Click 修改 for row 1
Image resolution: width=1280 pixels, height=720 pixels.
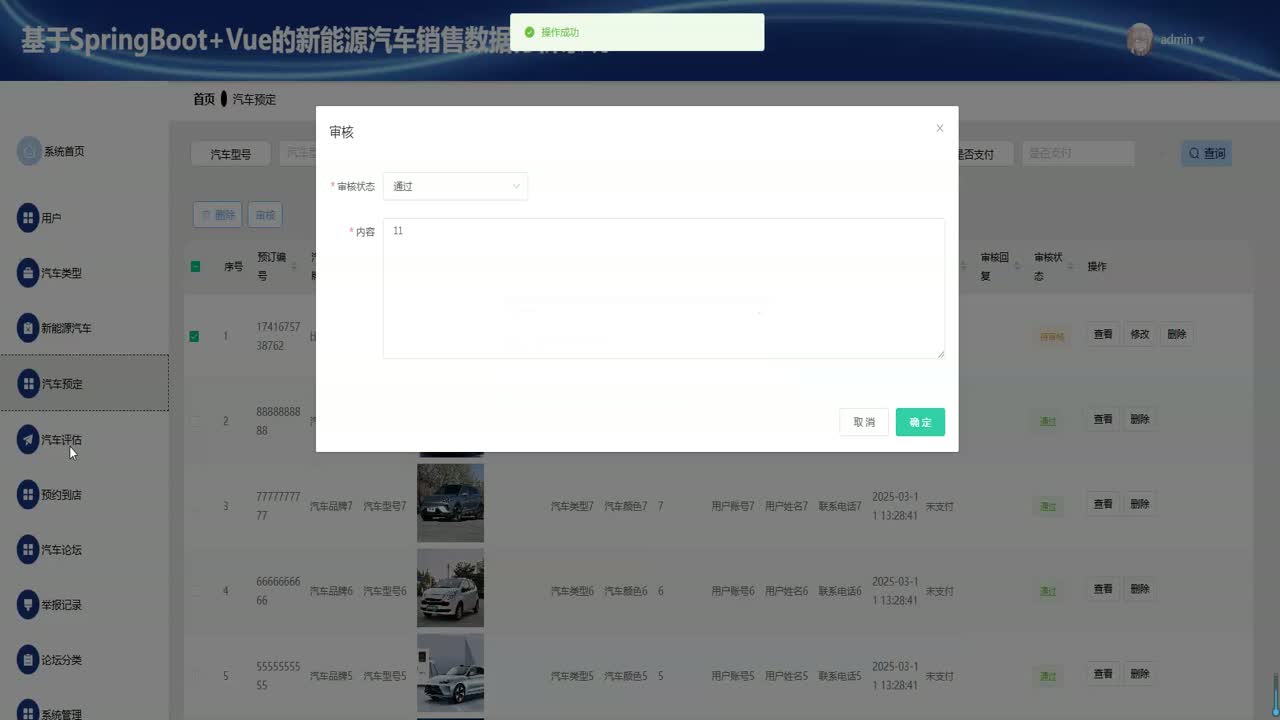[x=1140, y=334]
